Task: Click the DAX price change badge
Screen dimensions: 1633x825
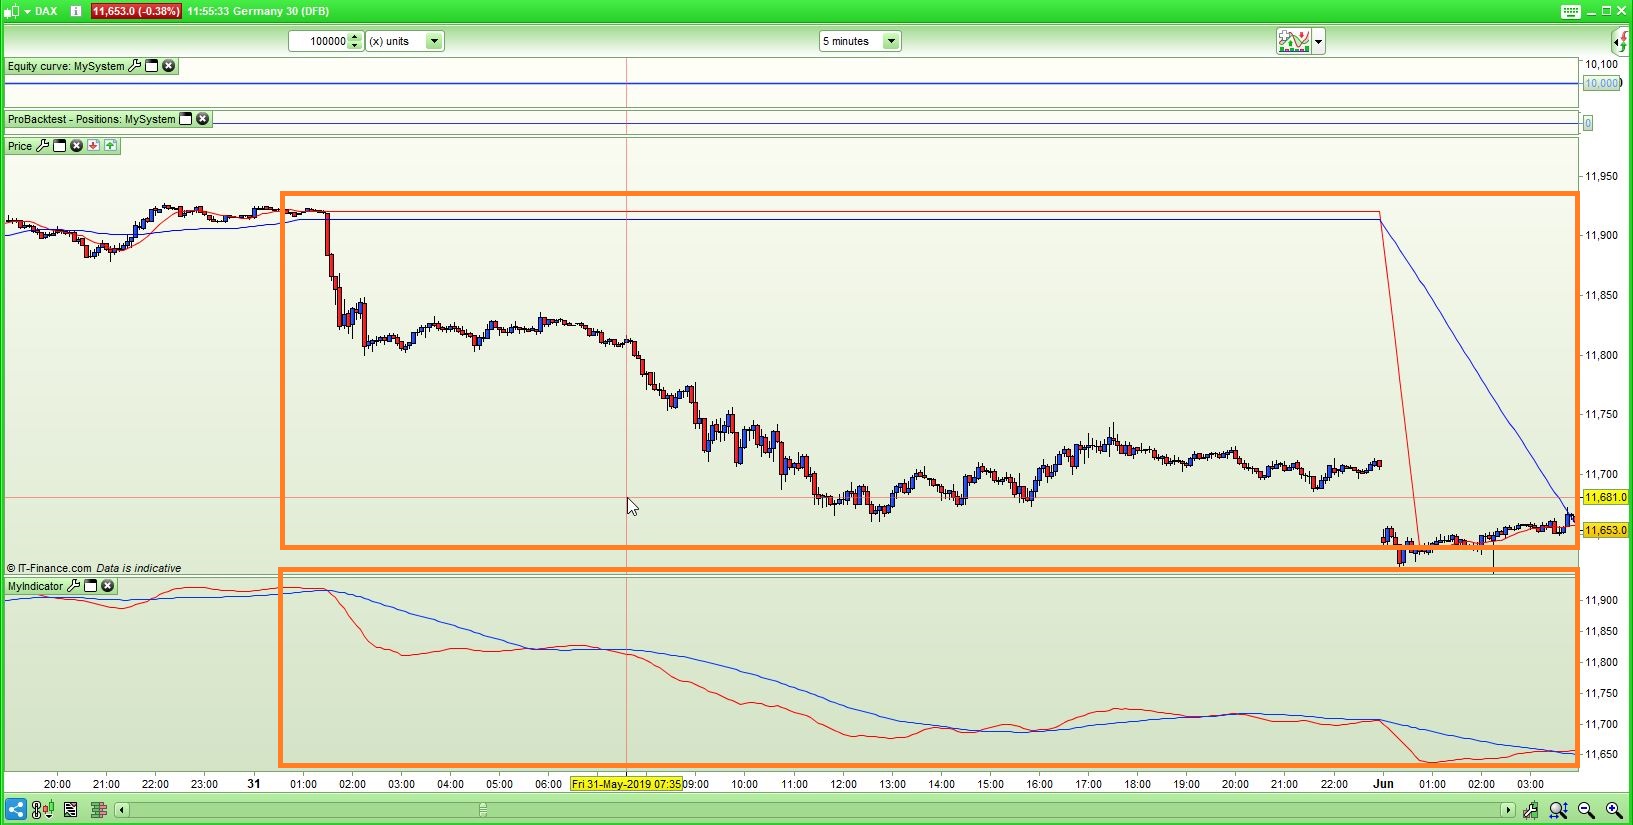Action: [x=135, y=11]
